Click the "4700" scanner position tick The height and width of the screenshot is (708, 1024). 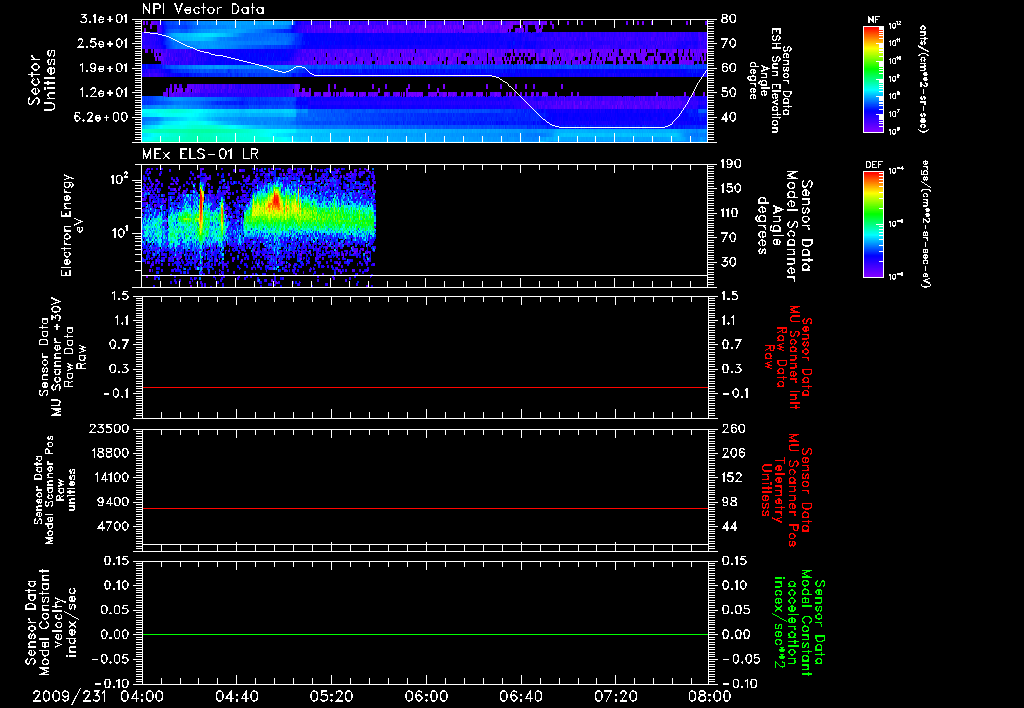[112, 526]
